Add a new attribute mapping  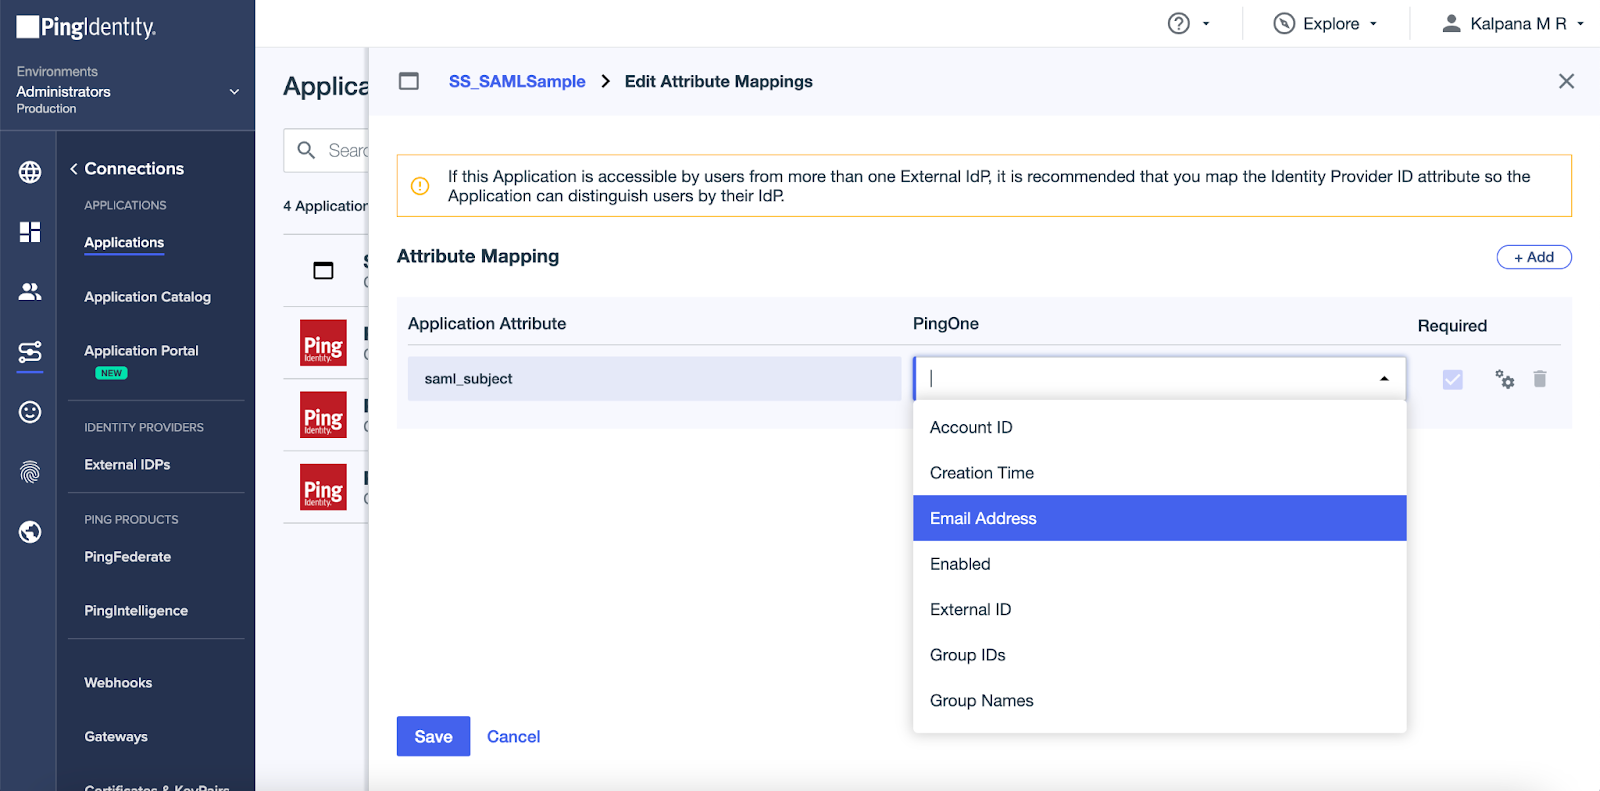point(1533,257)
